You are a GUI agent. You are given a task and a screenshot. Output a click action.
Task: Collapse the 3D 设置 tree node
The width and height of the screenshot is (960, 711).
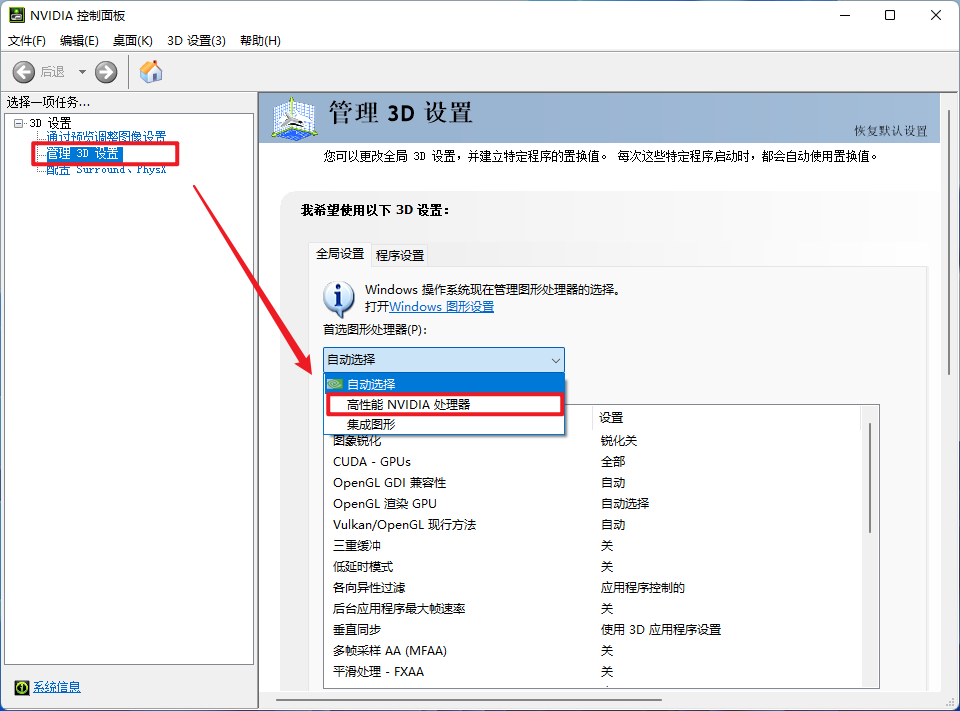click(18, 123)
